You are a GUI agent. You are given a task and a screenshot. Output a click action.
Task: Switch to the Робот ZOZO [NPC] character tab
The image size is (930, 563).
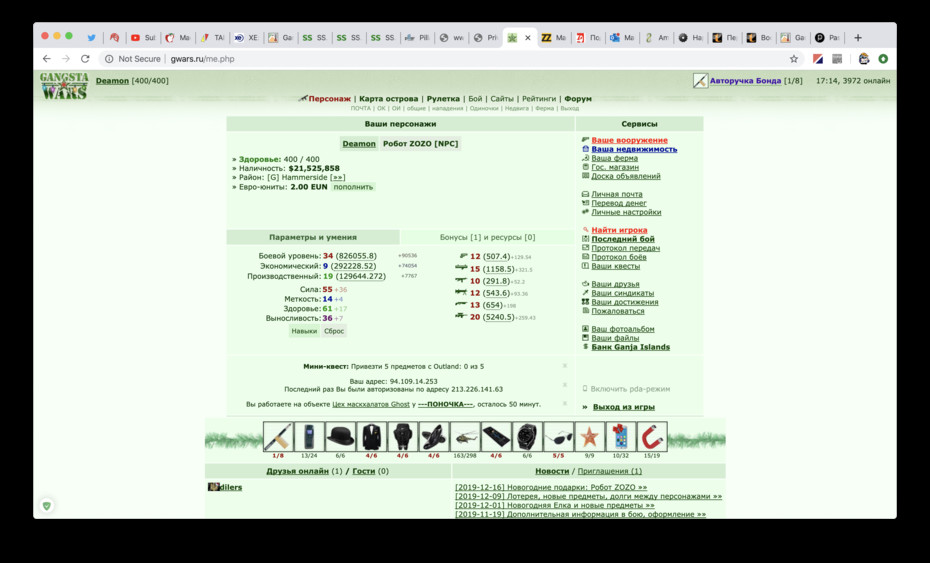[x=421, y=144]
